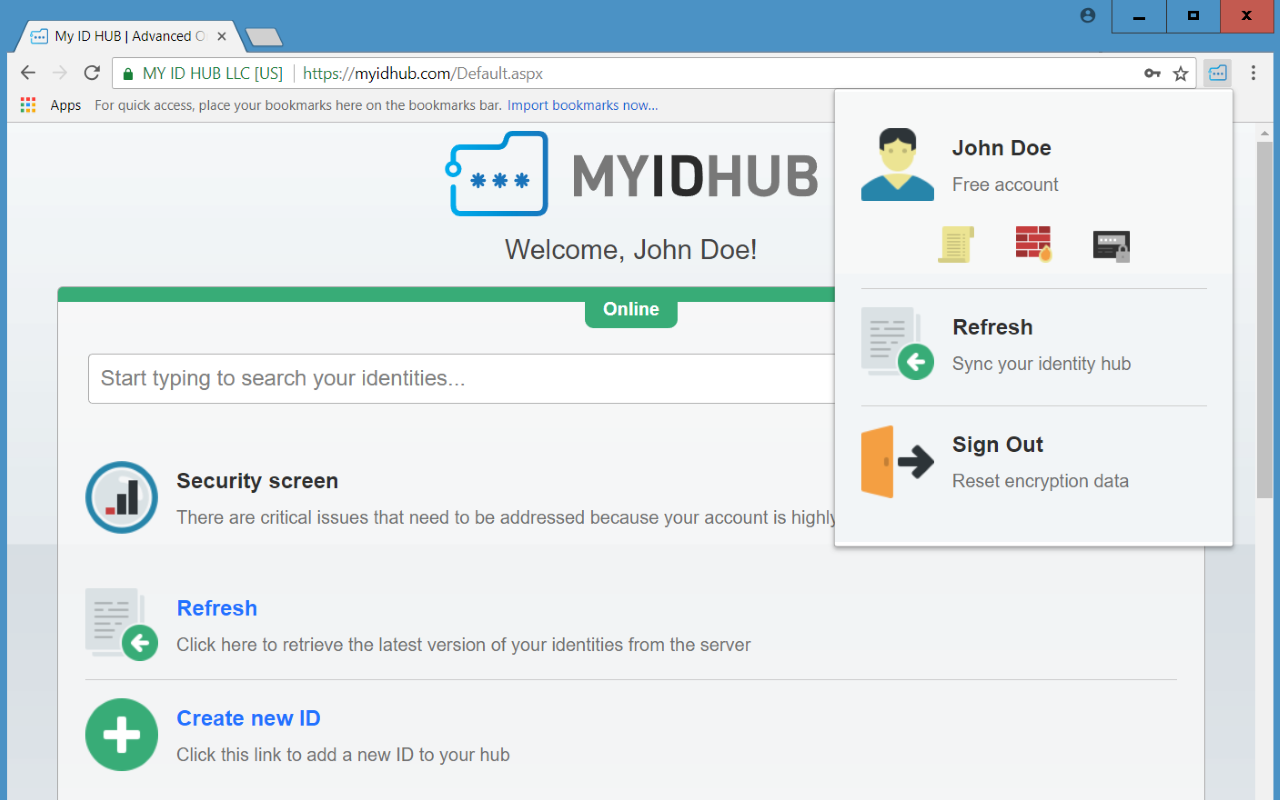Click the Security screen chart icon
Viewport: 1280px width, 800px height.
121,496
